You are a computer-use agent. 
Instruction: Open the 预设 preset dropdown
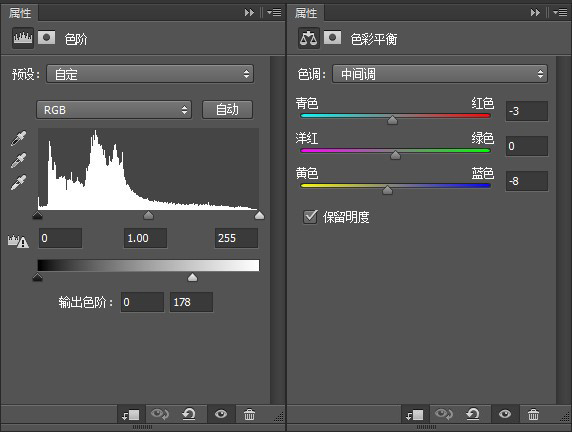pyautogui.click(x=150, y=74)
